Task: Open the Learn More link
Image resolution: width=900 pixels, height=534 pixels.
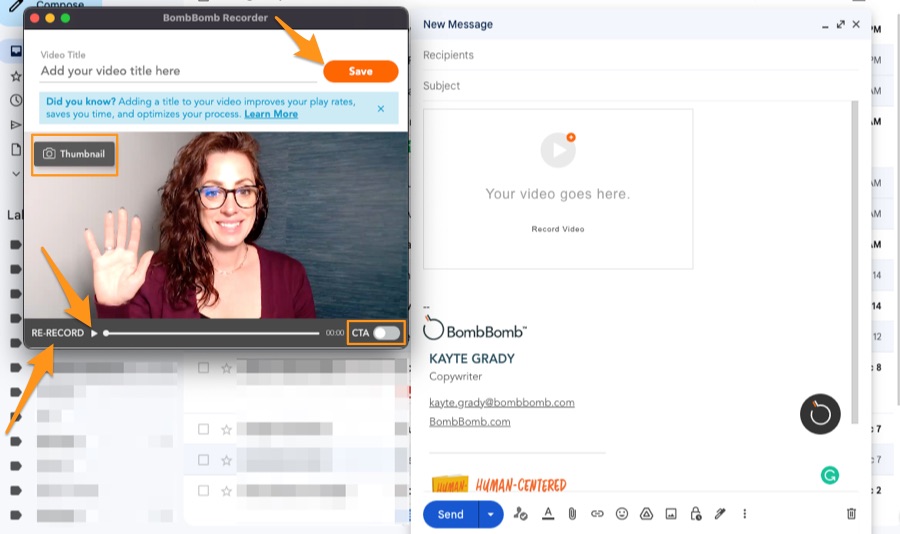Action: 271,114
